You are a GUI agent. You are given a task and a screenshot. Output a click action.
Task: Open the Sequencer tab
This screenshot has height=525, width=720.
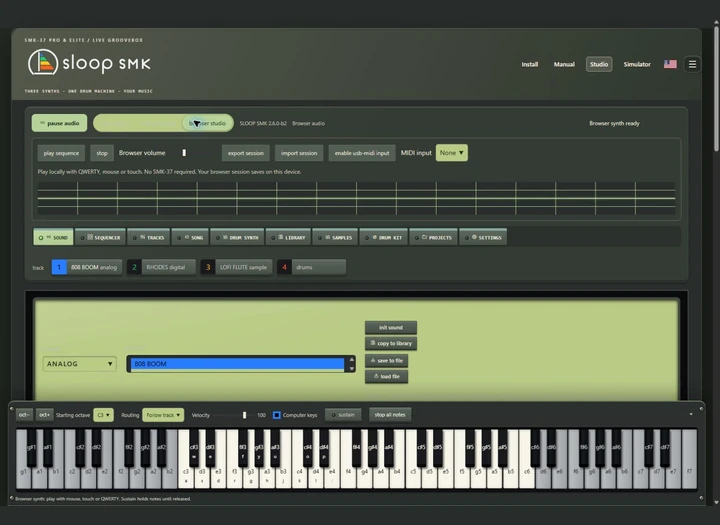100,237
